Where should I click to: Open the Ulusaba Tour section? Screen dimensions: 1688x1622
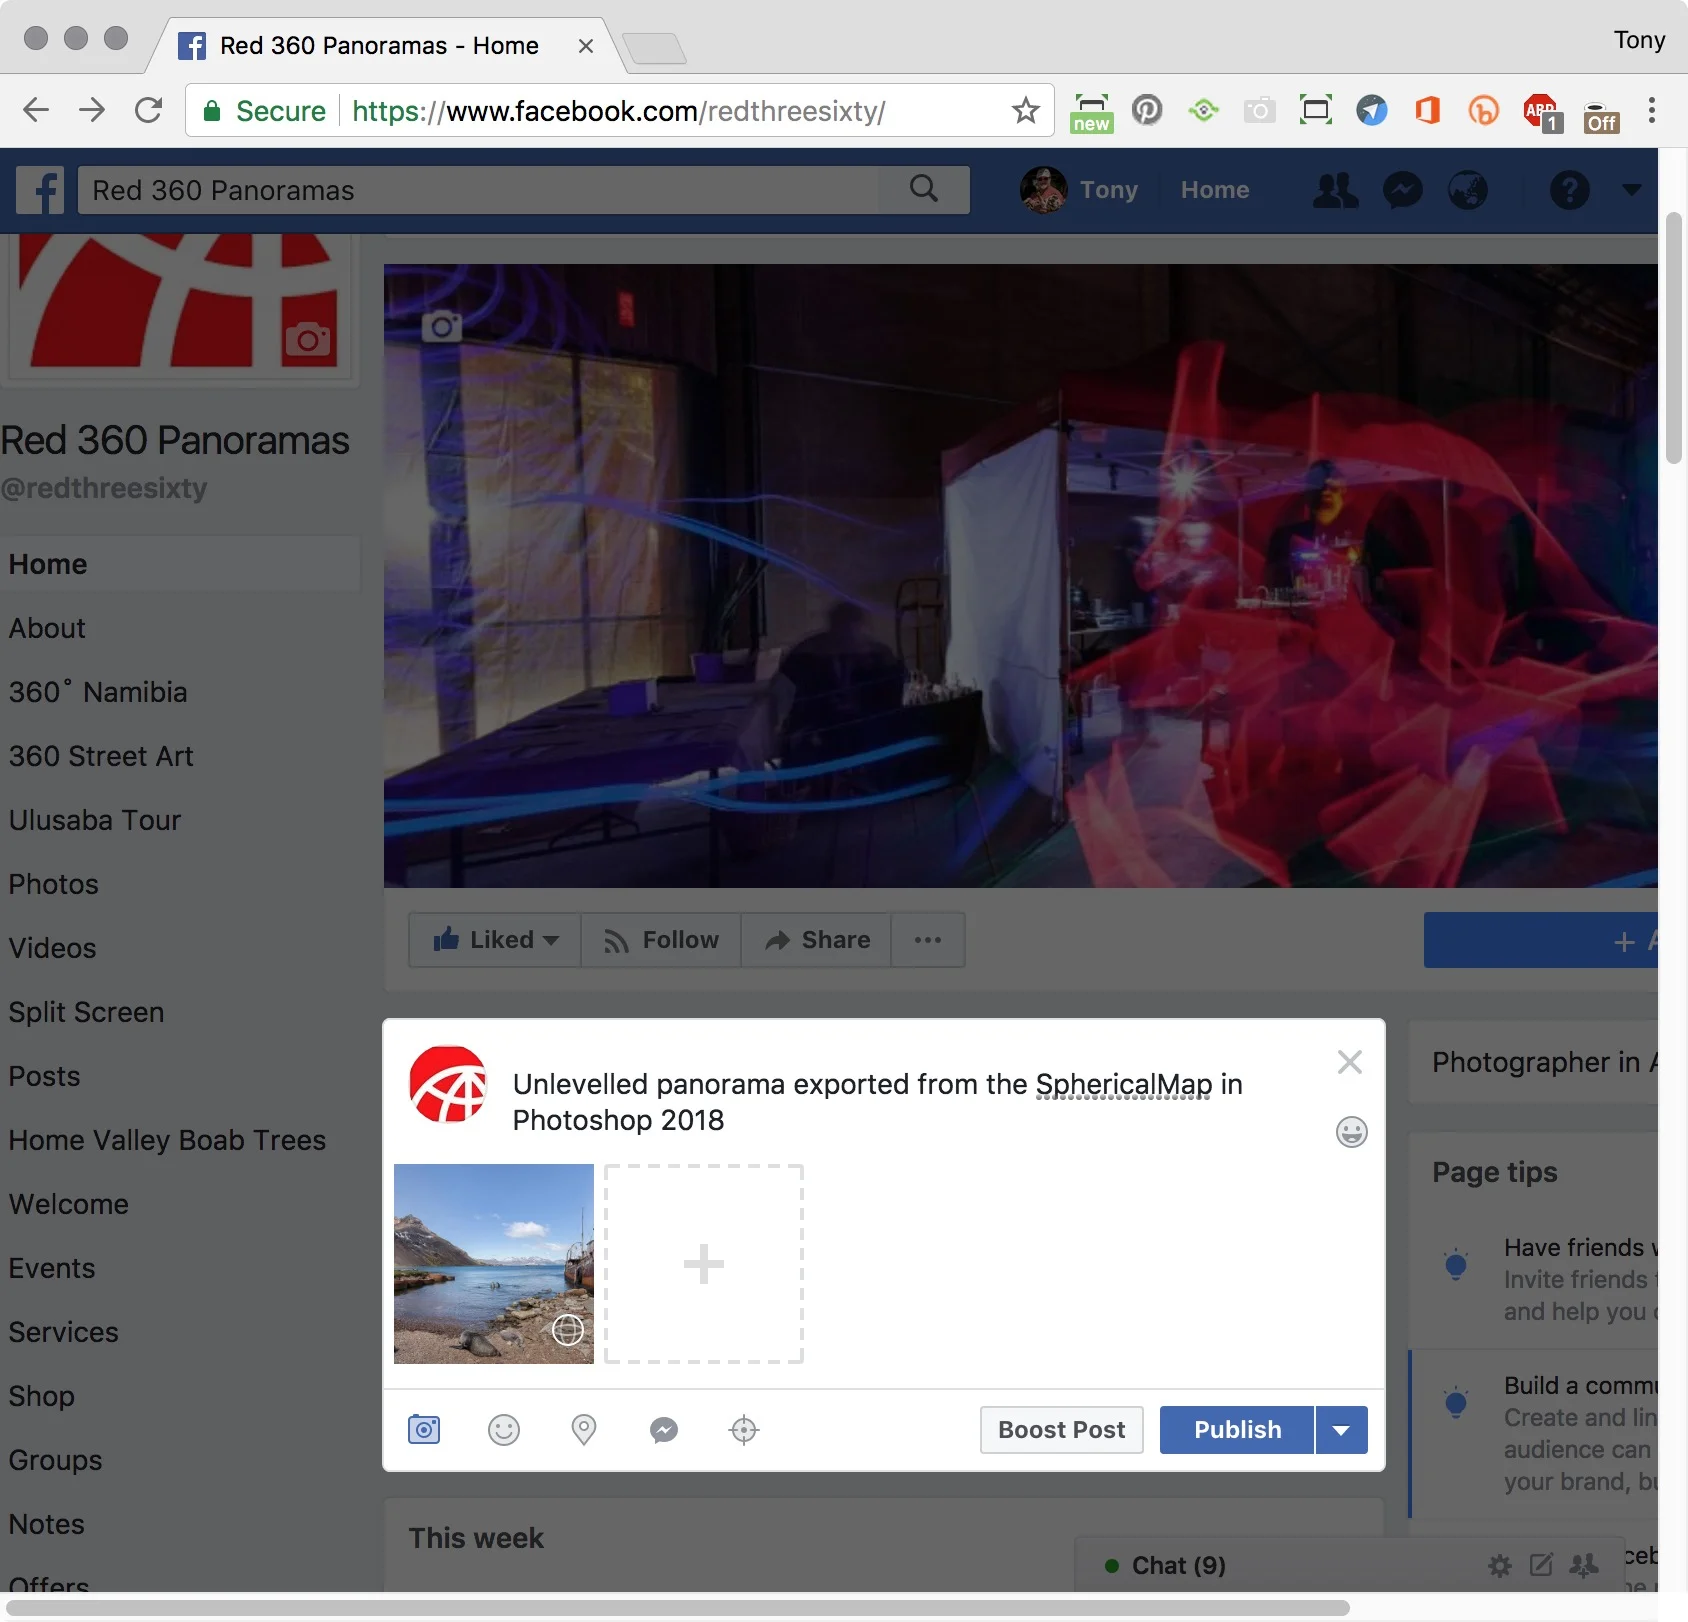pyautogui.click(x=95, y=820)
